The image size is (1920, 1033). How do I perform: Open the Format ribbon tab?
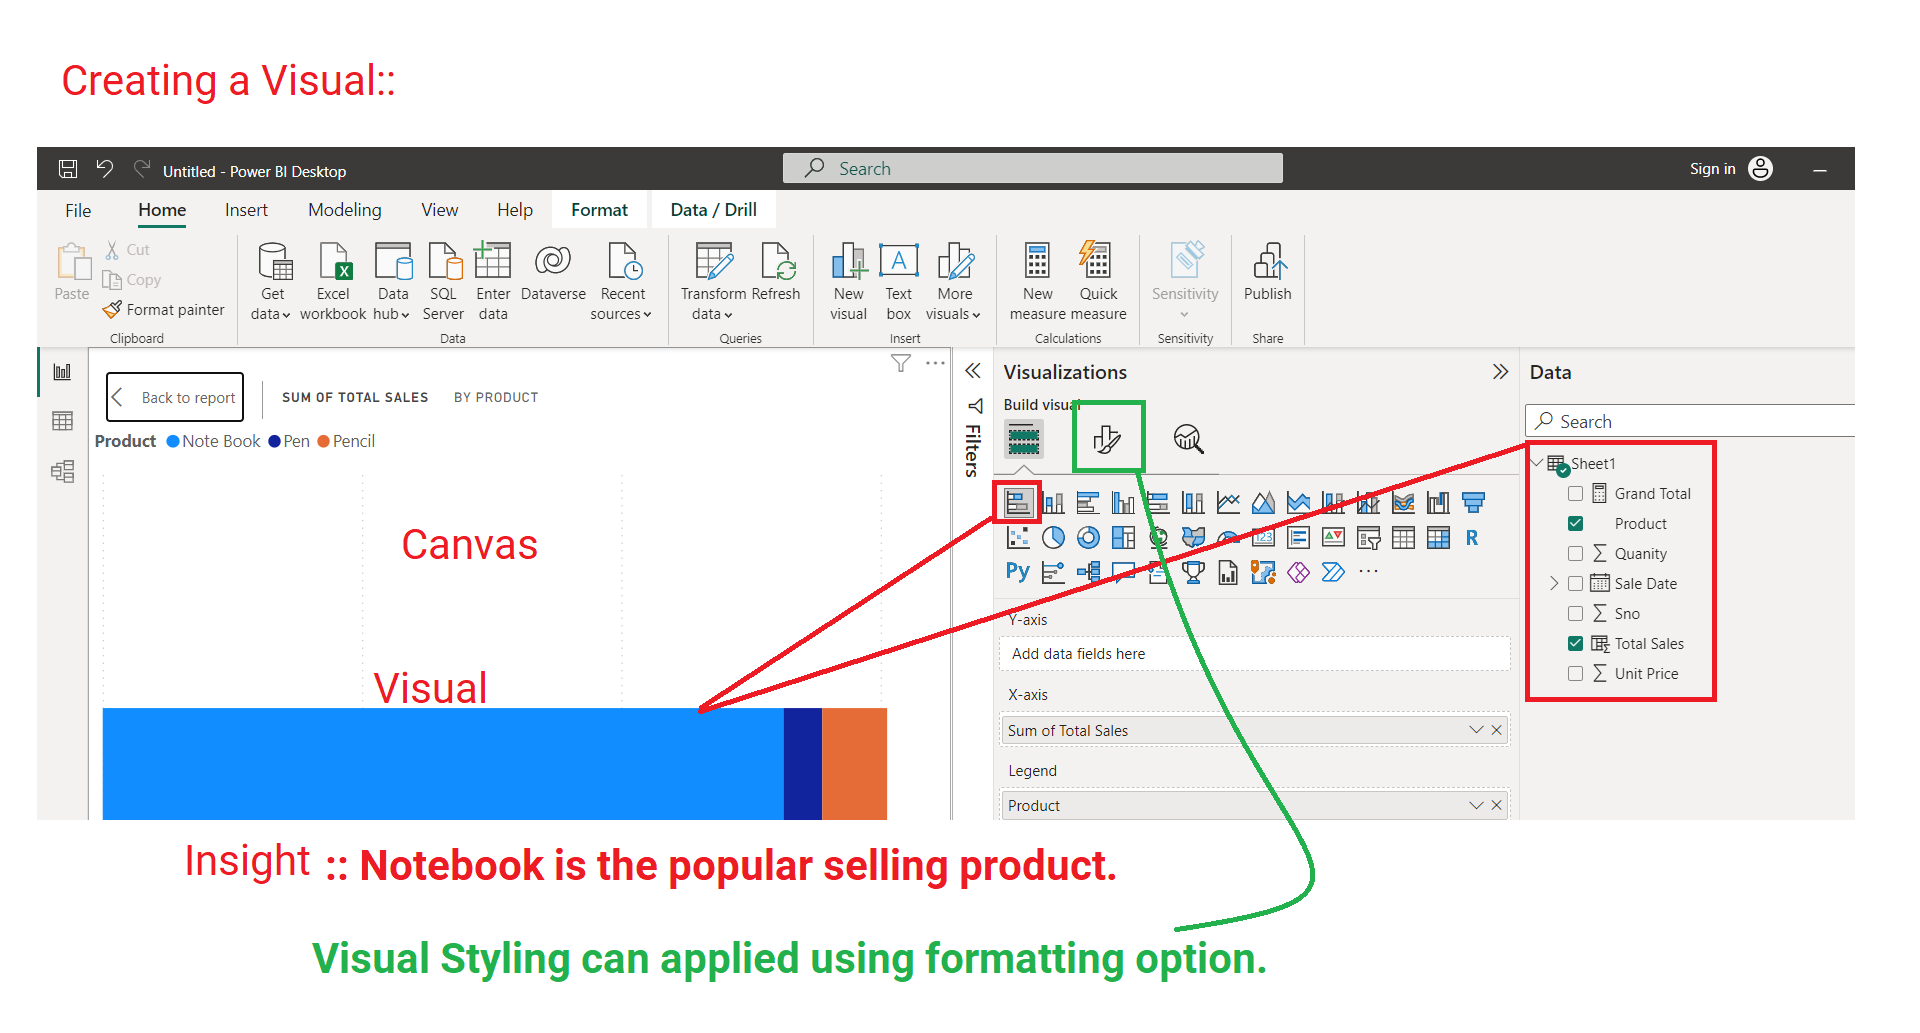click(x=599, y=210)
